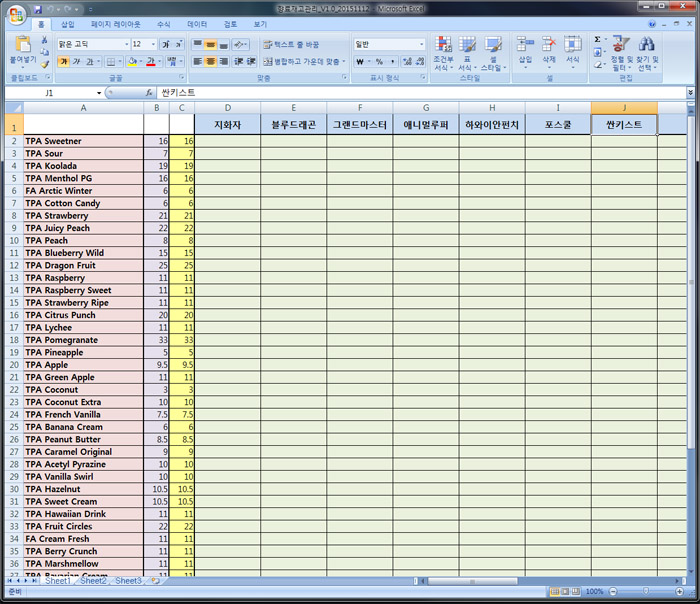Toggle bold formatting

tap(64, 62)
